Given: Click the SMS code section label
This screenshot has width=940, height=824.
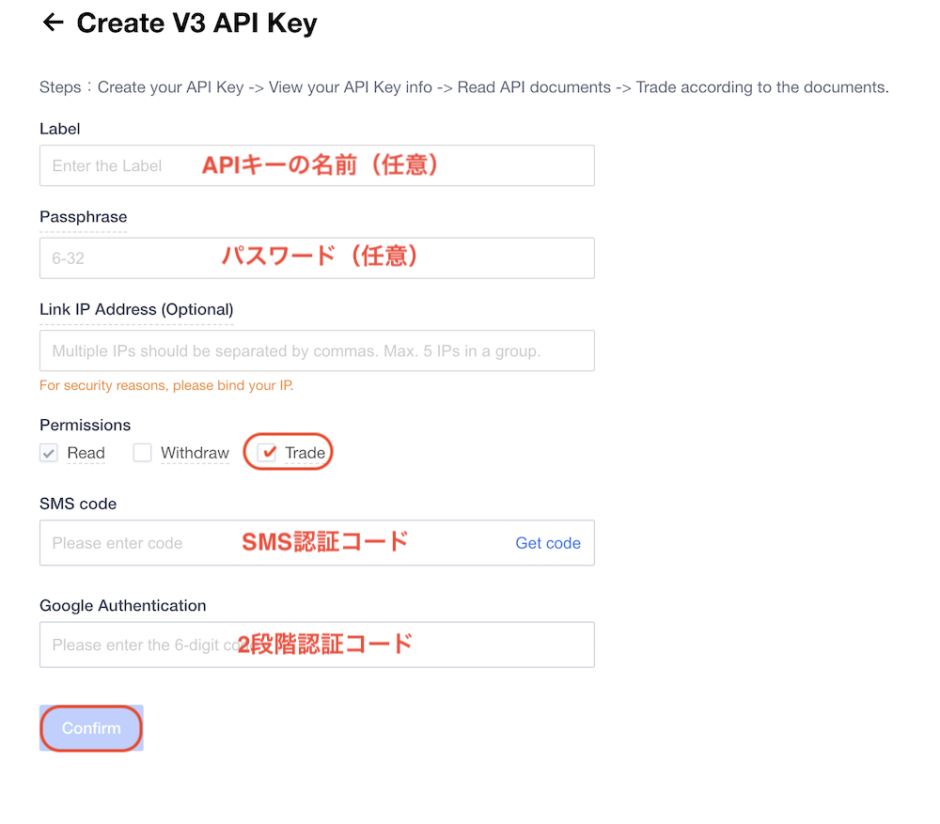Looking at the screenshot, I should click(x=78, y=503).
